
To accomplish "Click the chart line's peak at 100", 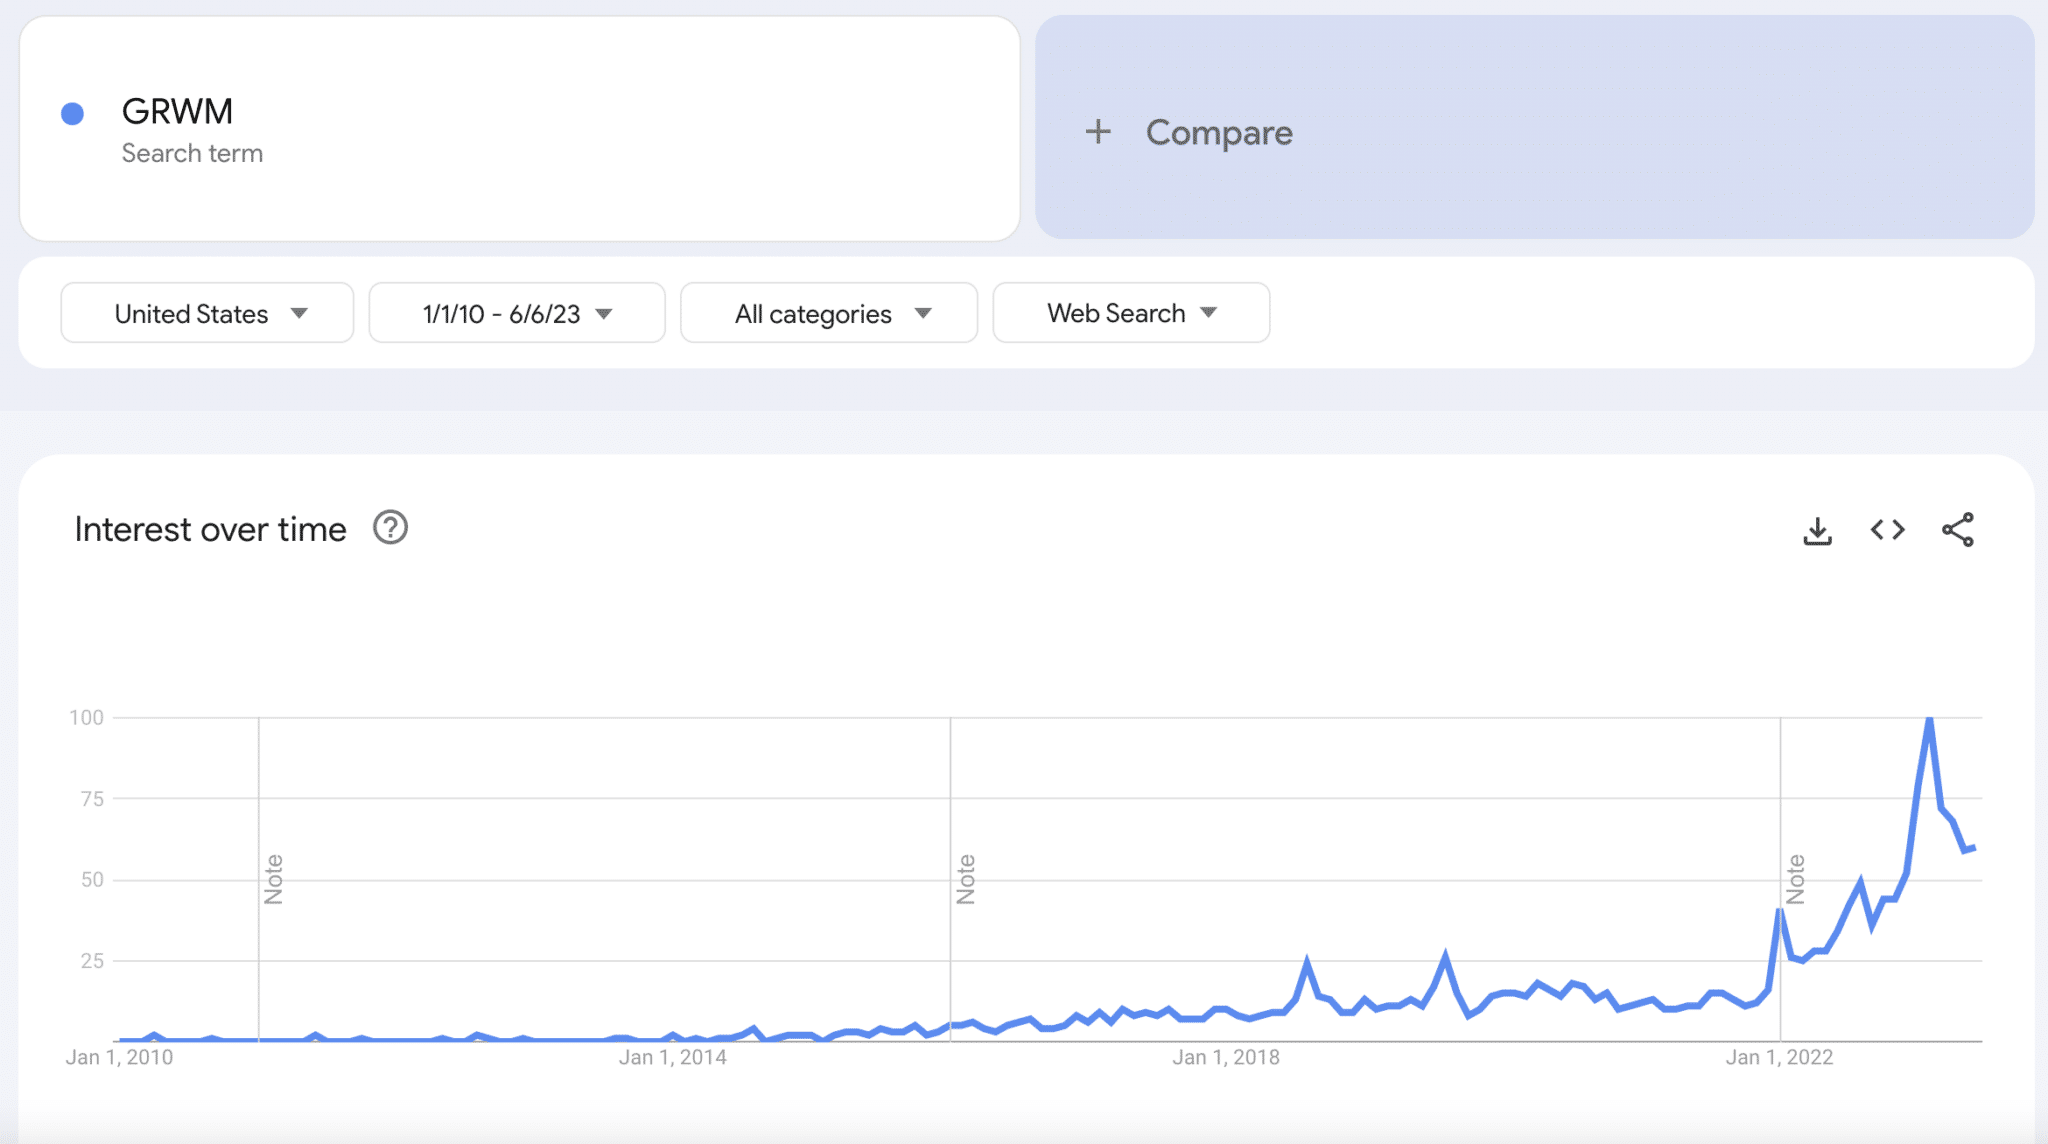I will pos(1929,719).
